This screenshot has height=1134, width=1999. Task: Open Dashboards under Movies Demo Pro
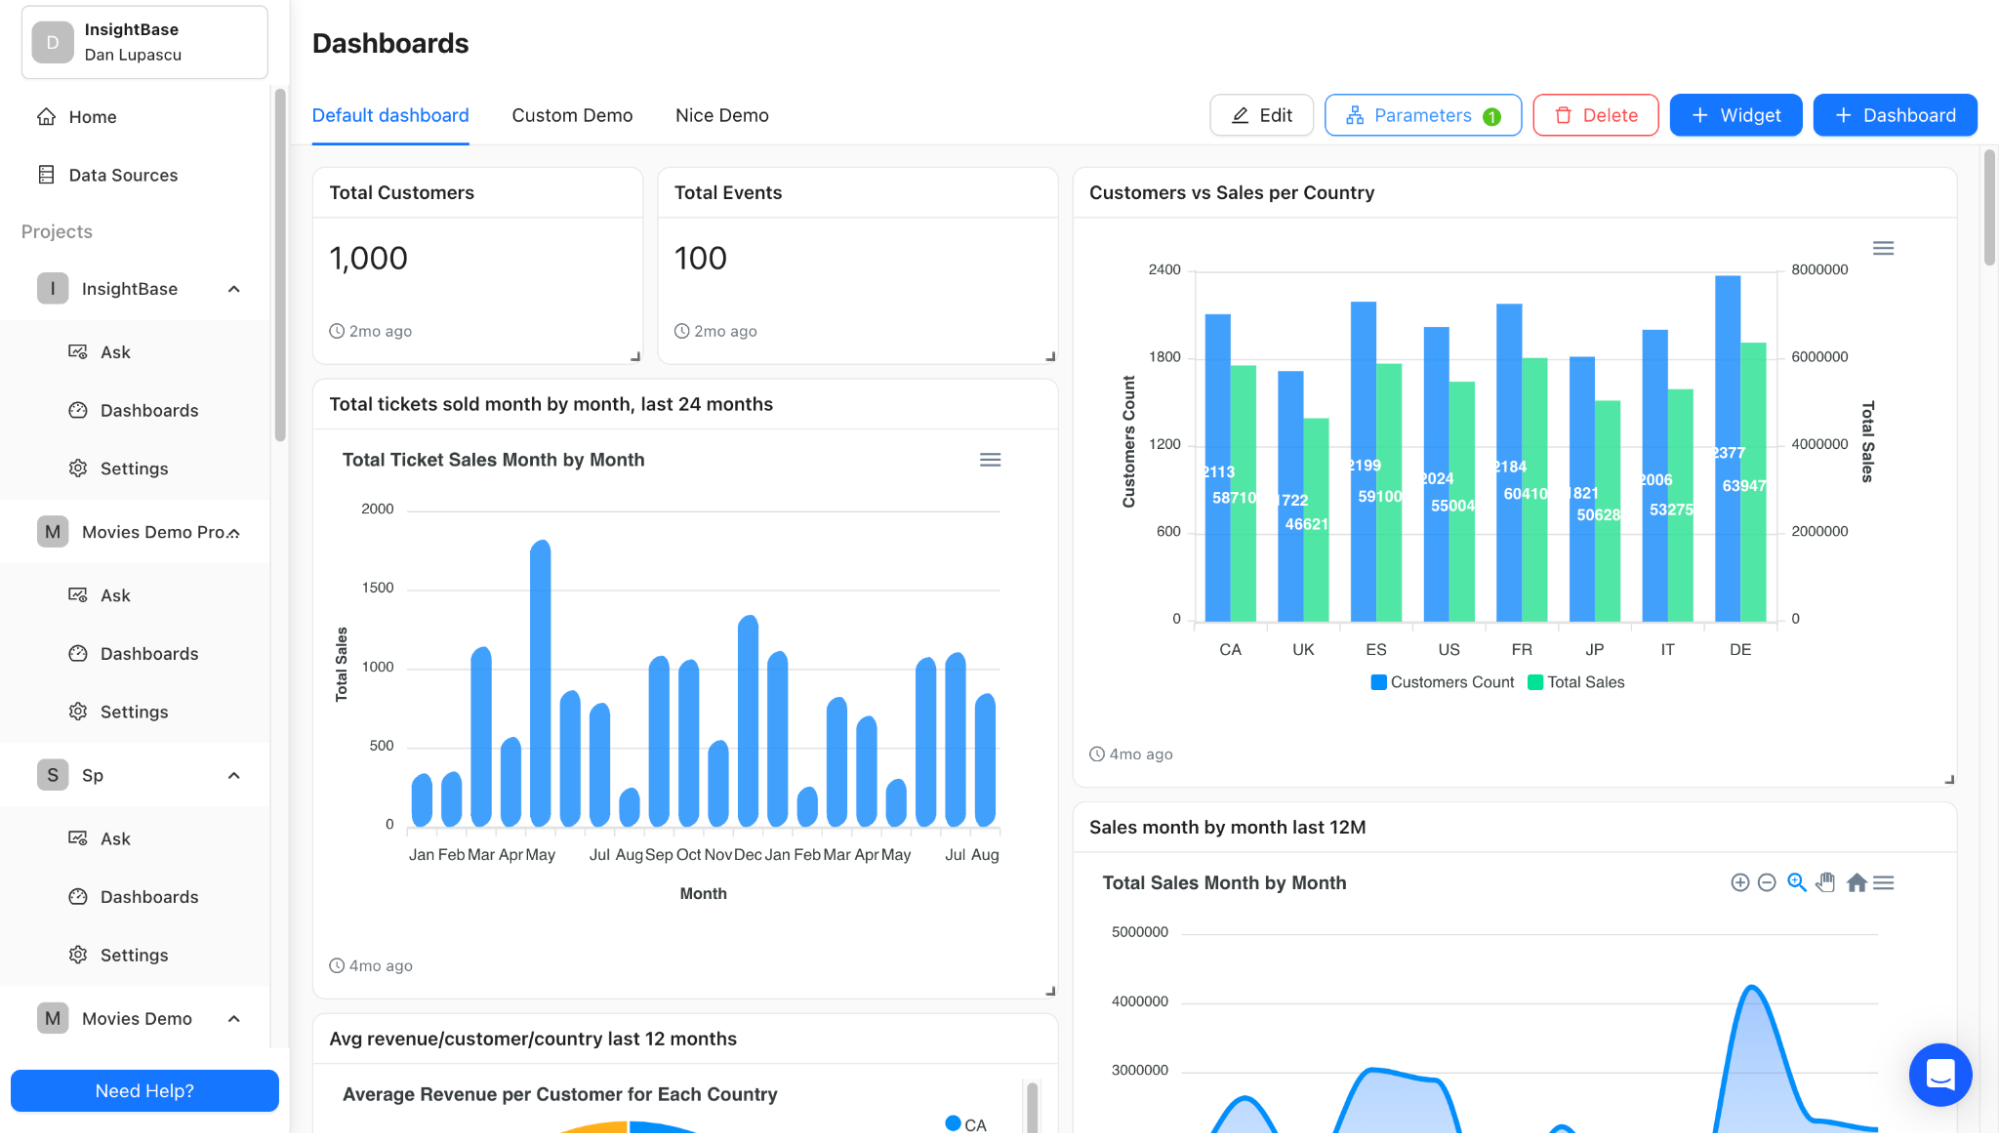click(x=148, y=653)
